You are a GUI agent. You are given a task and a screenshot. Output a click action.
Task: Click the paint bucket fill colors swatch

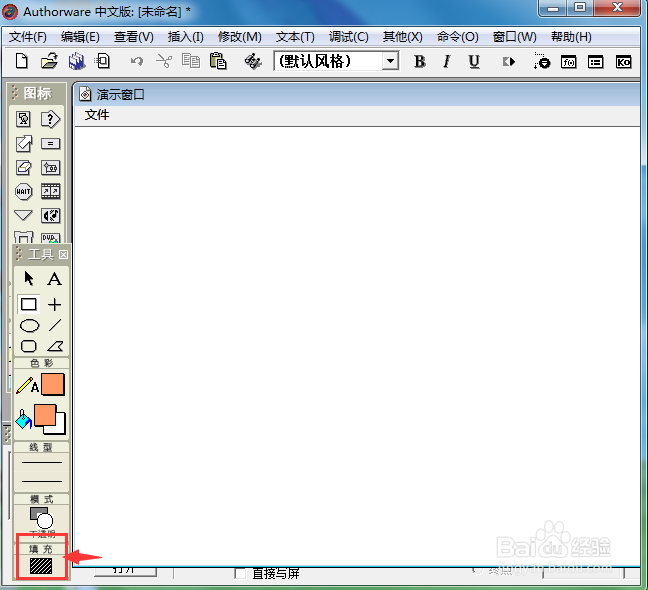pyautogui.click(x=50, y=419)
